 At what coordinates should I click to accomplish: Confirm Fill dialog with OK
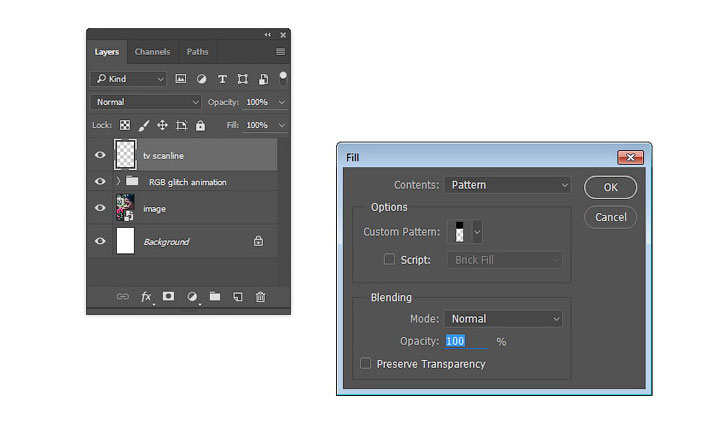610,187
